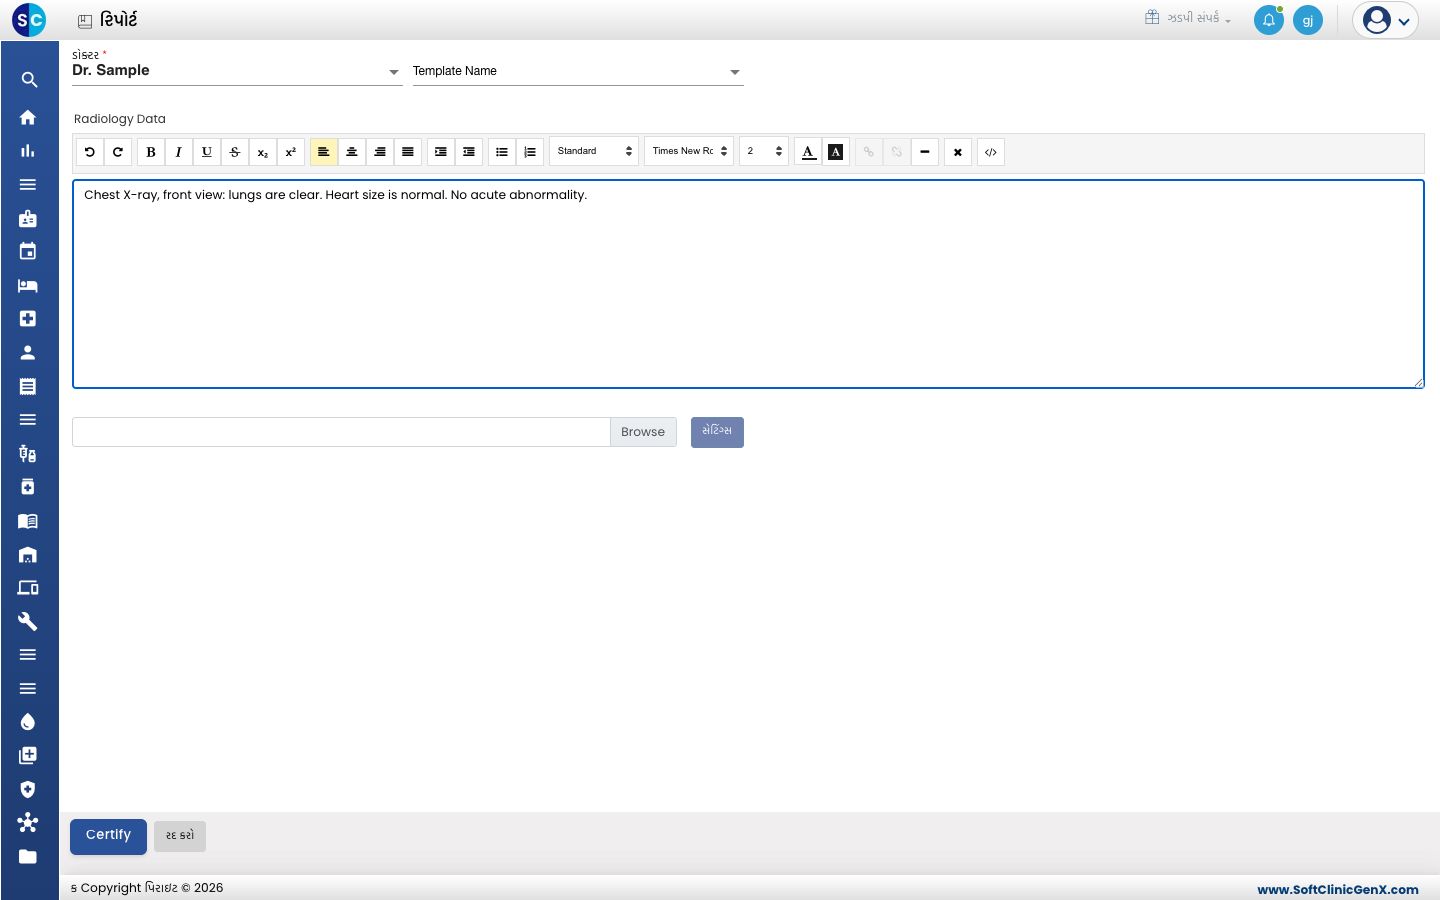Image resolution: width=1440 pixels, height=900 pixels.
Task: Open the home icon in sidebar
Action: 28,117
